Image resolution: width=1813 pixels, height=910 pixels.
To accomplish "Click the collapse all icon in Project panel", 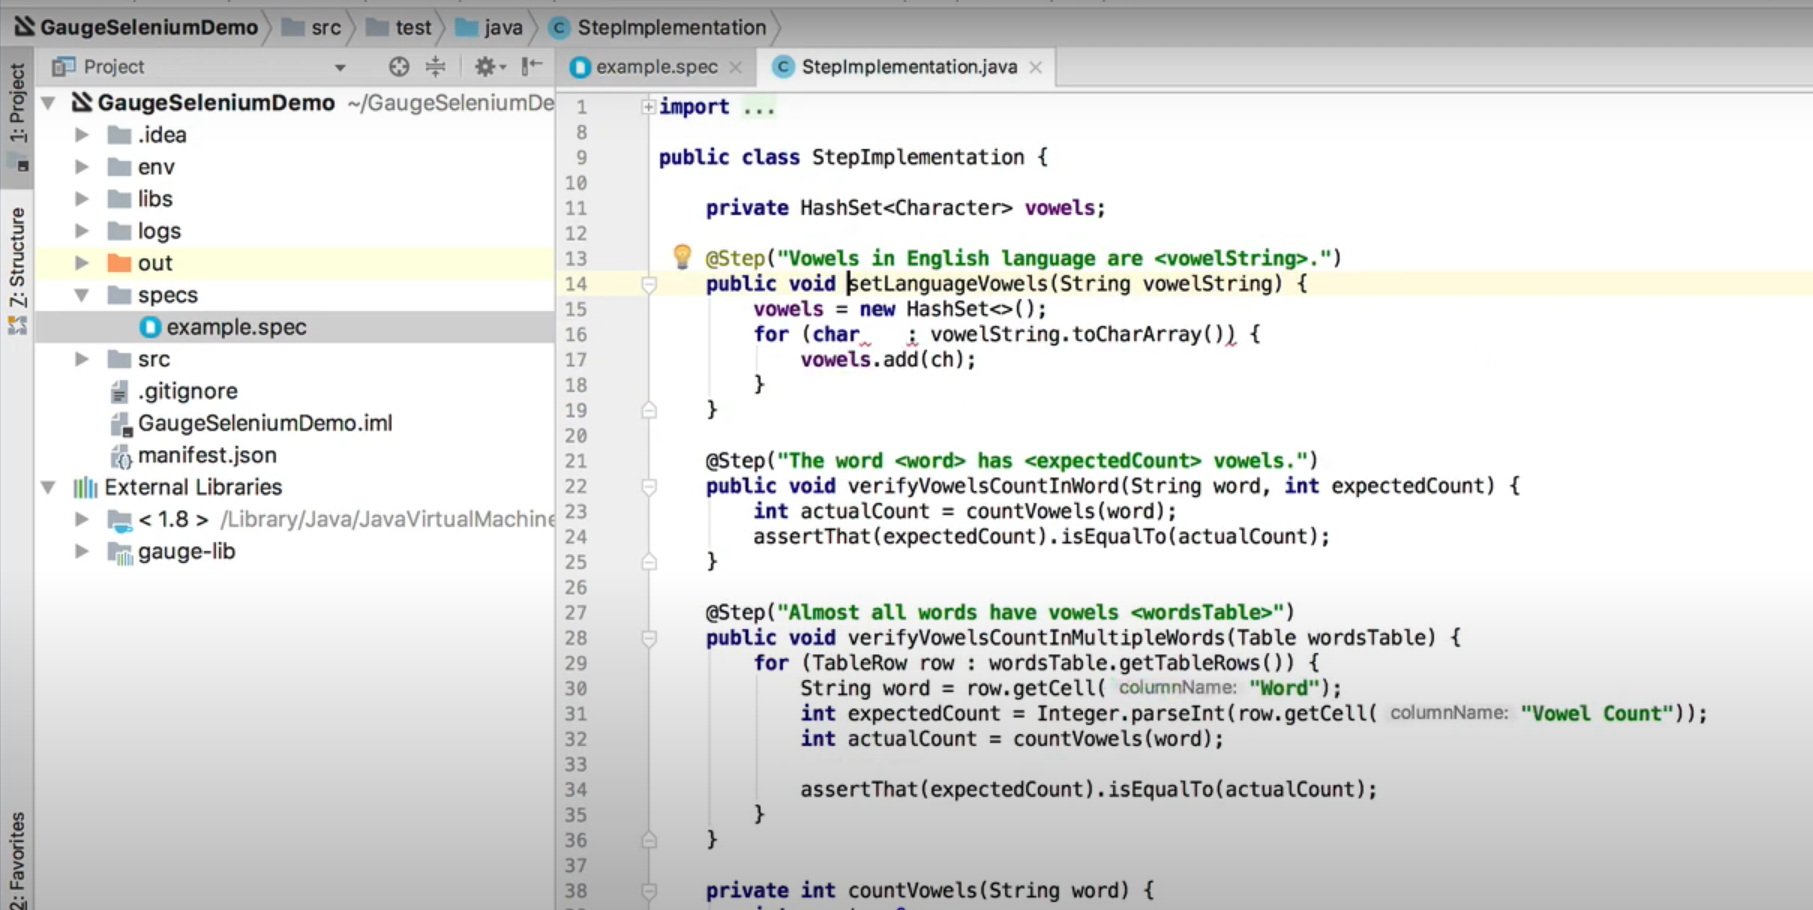I will click(x=436, y=67).
